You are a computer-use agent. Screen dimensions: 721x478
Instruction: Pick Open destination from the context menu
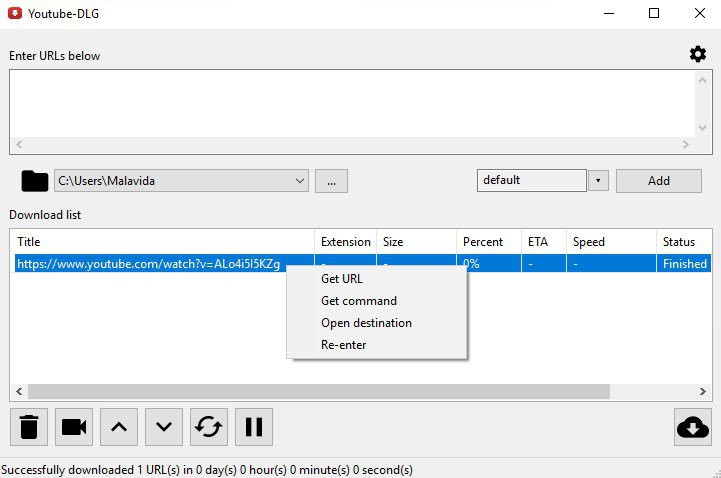tap(366, 323)
